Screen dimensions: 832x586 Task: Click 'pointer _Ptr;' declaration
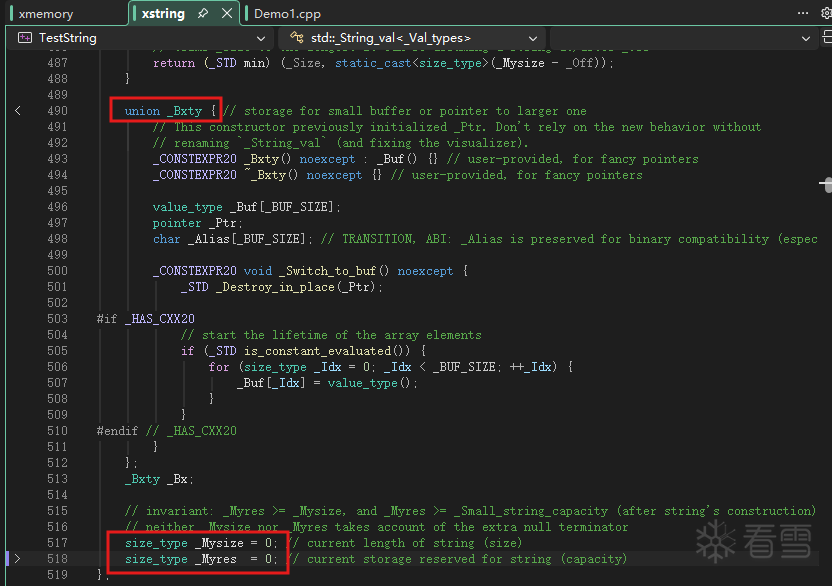197,223
